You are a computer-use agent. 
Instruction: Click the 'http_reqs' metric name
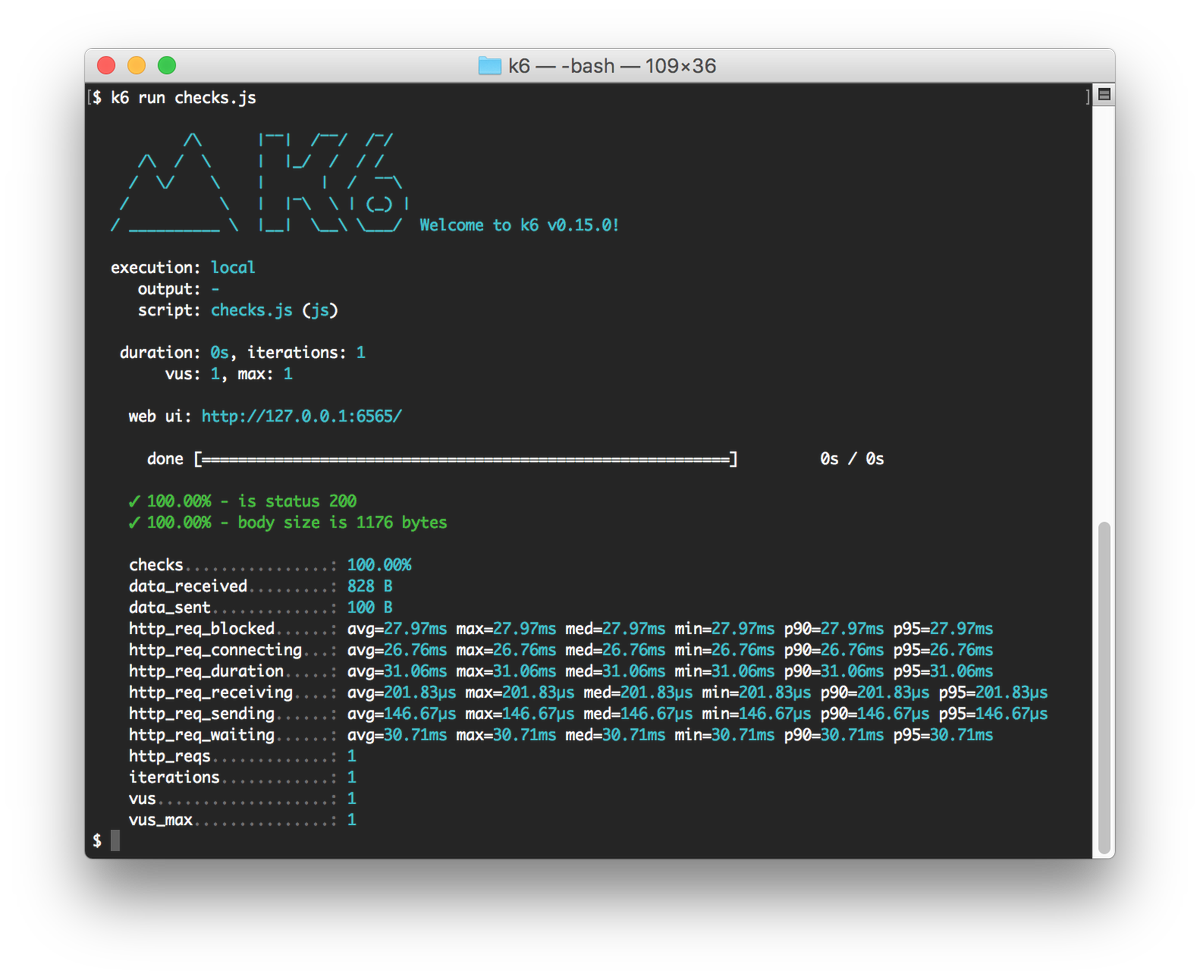[170, 756]
